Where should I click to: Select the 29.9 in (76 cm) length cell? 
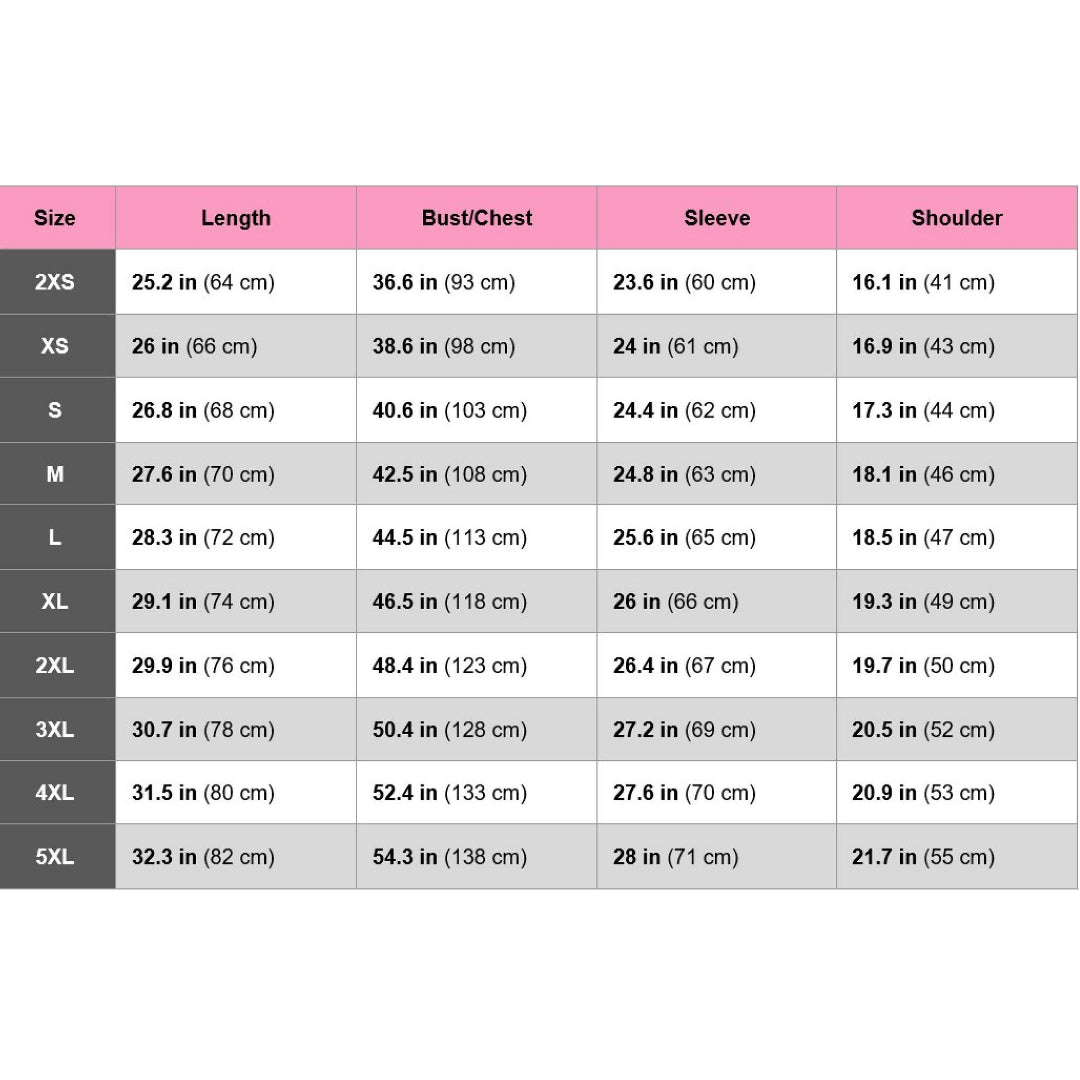pyautogui.click(x=203, y=665)
